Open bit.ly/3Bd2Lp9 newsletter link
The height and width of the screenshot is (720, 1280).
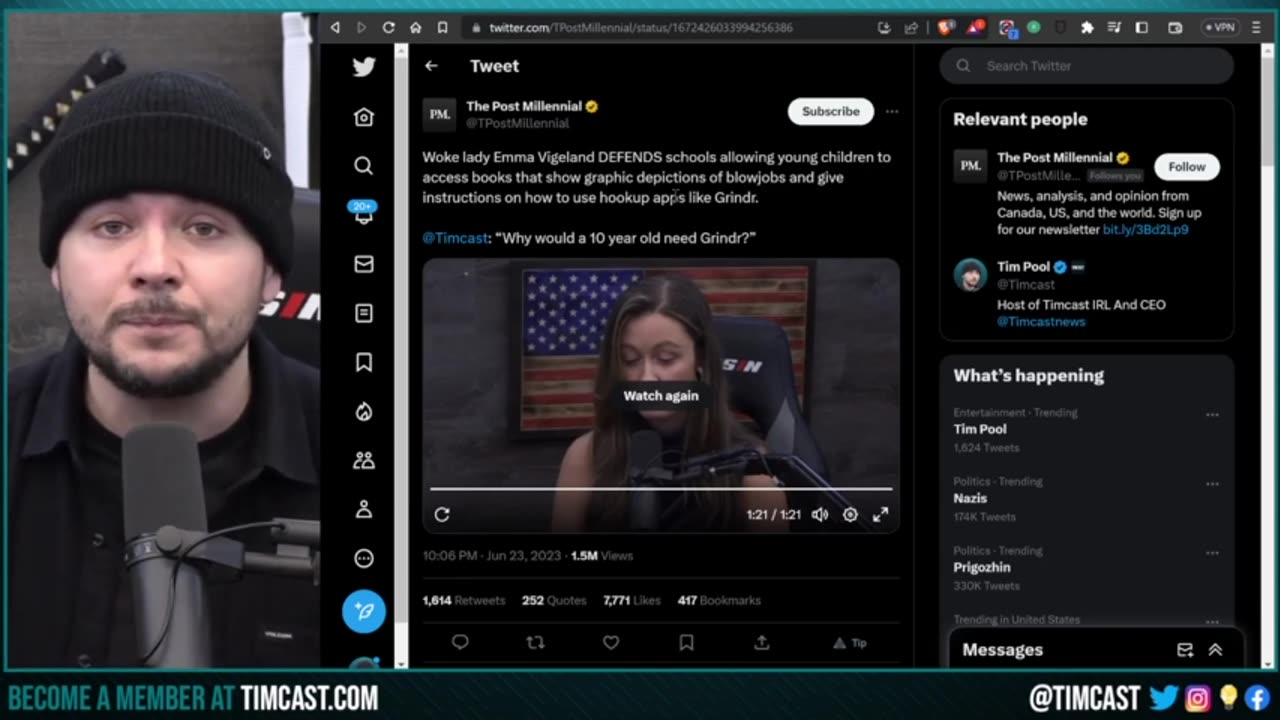click(1145, 229)
